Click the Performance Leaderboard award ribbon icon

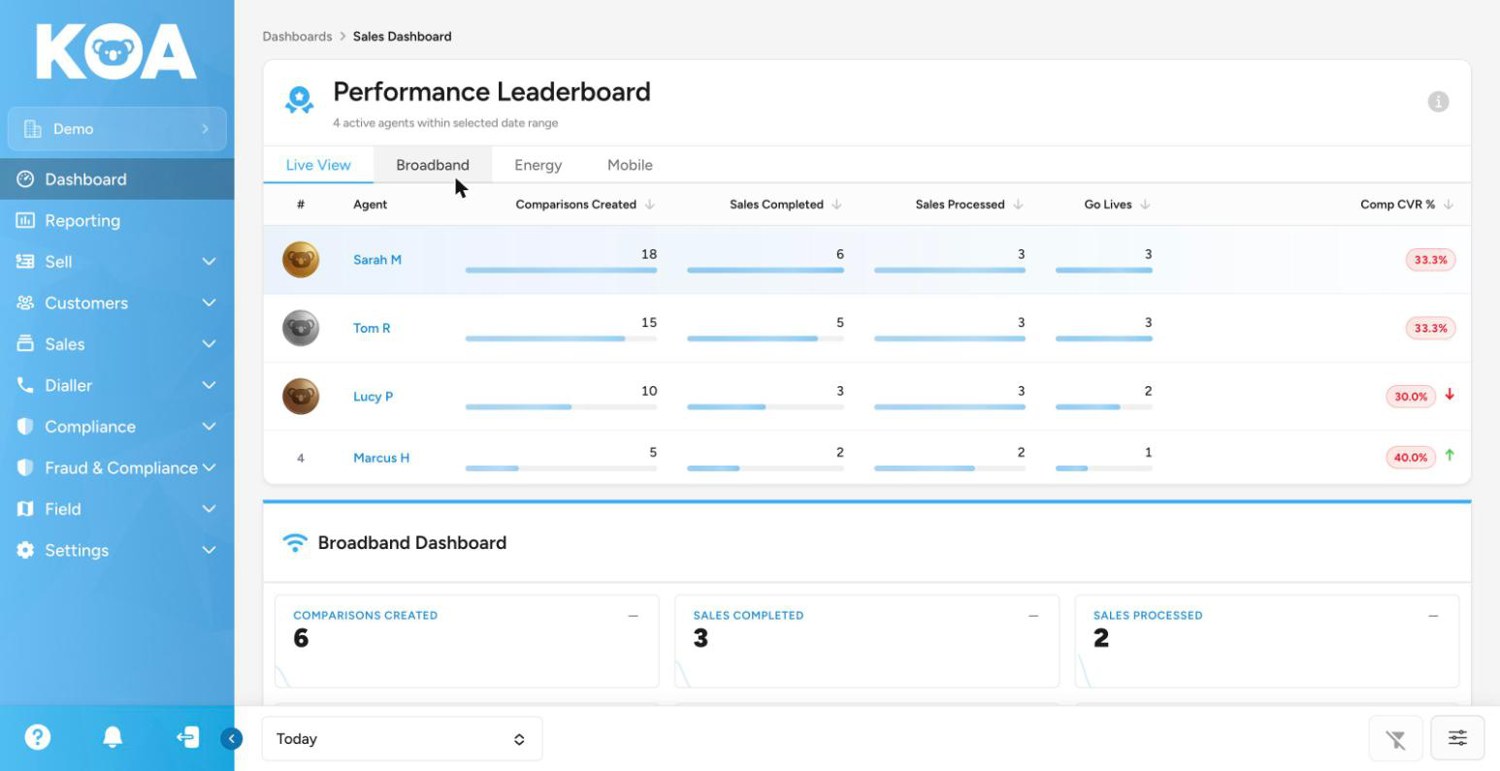(299, 99)
